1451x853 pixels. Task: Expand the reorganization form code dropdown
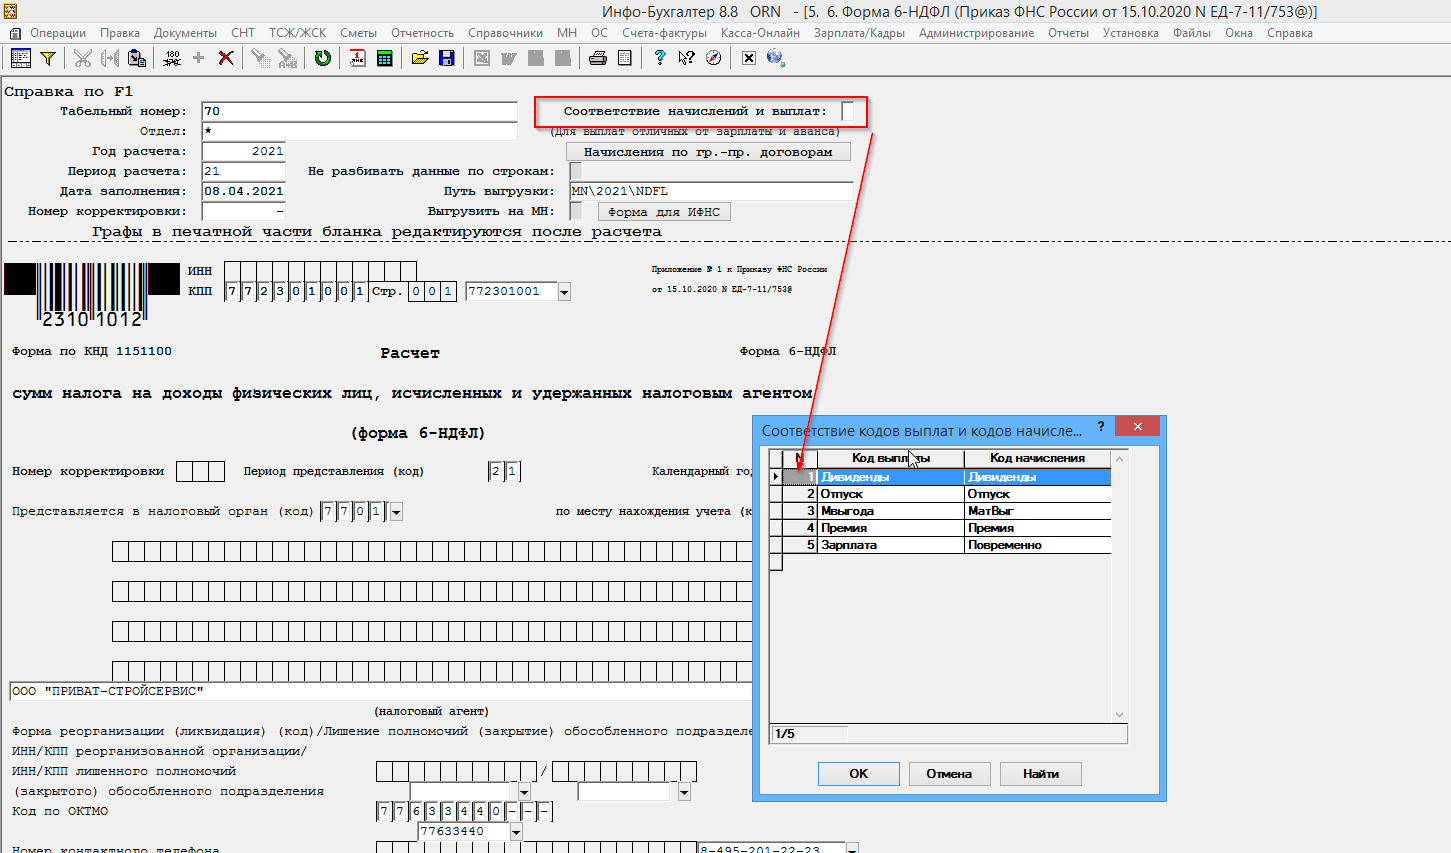click(524, 792)
